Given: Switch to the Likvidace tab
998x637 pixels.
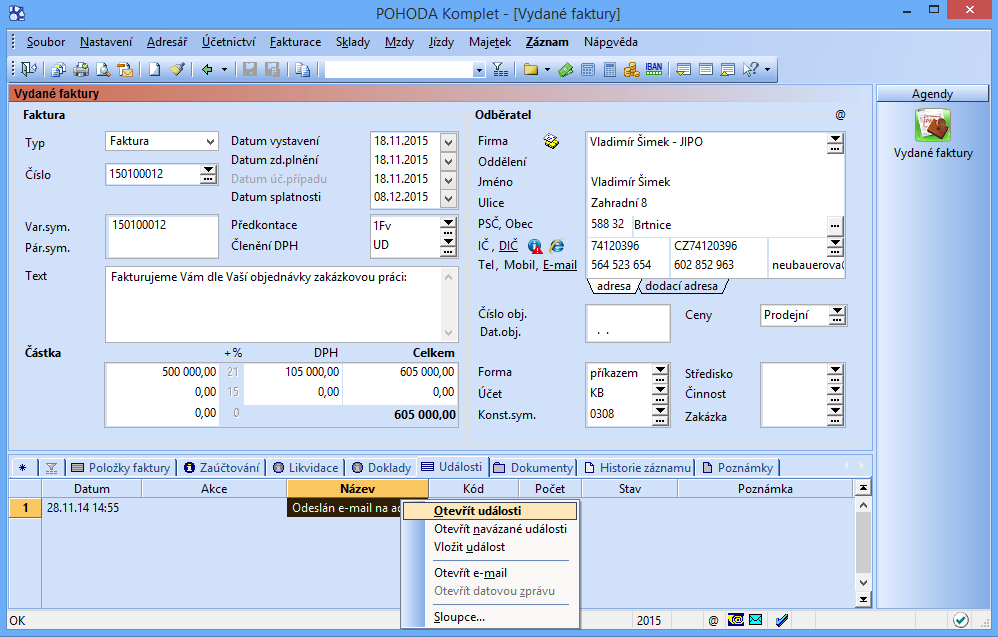Looking at the screenshot, I should pyautogui.click(x=306, y=468).
